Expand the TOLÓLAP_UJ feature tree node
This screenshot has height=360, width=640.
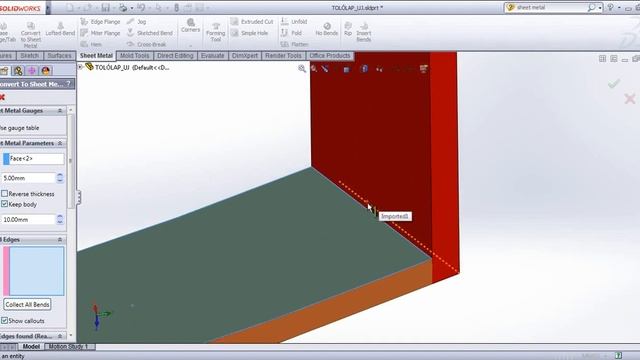(x=80, y=67)
